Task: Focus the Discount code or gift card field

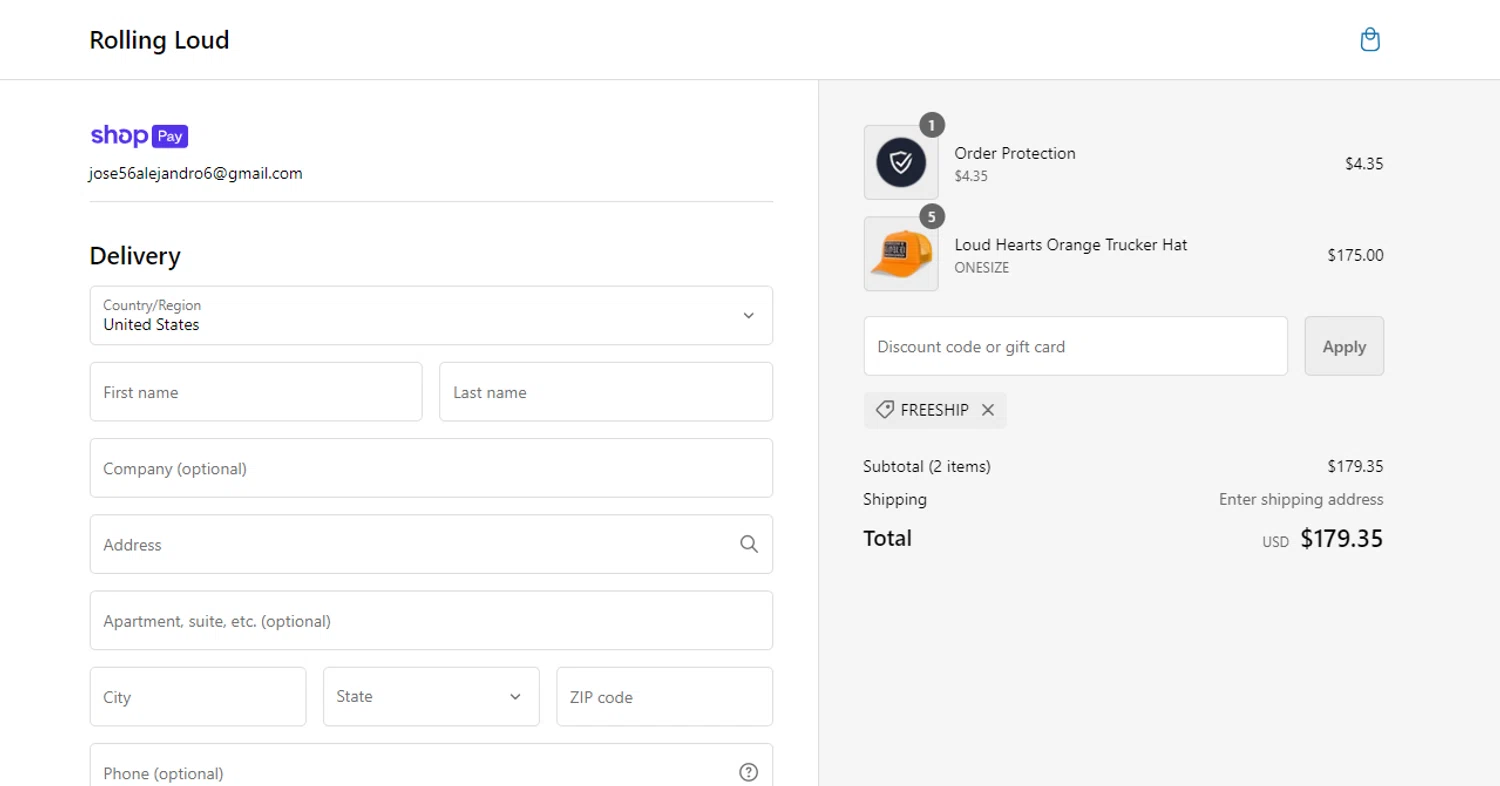Action: pyautogui.click(x=1075, y=346)
